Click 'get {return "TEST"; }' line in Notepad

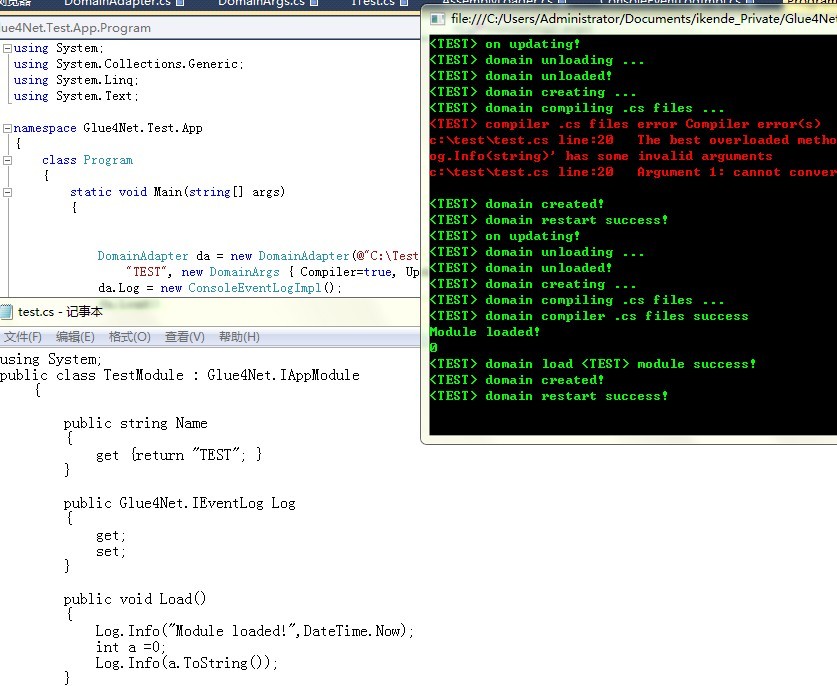coord(179,455)
